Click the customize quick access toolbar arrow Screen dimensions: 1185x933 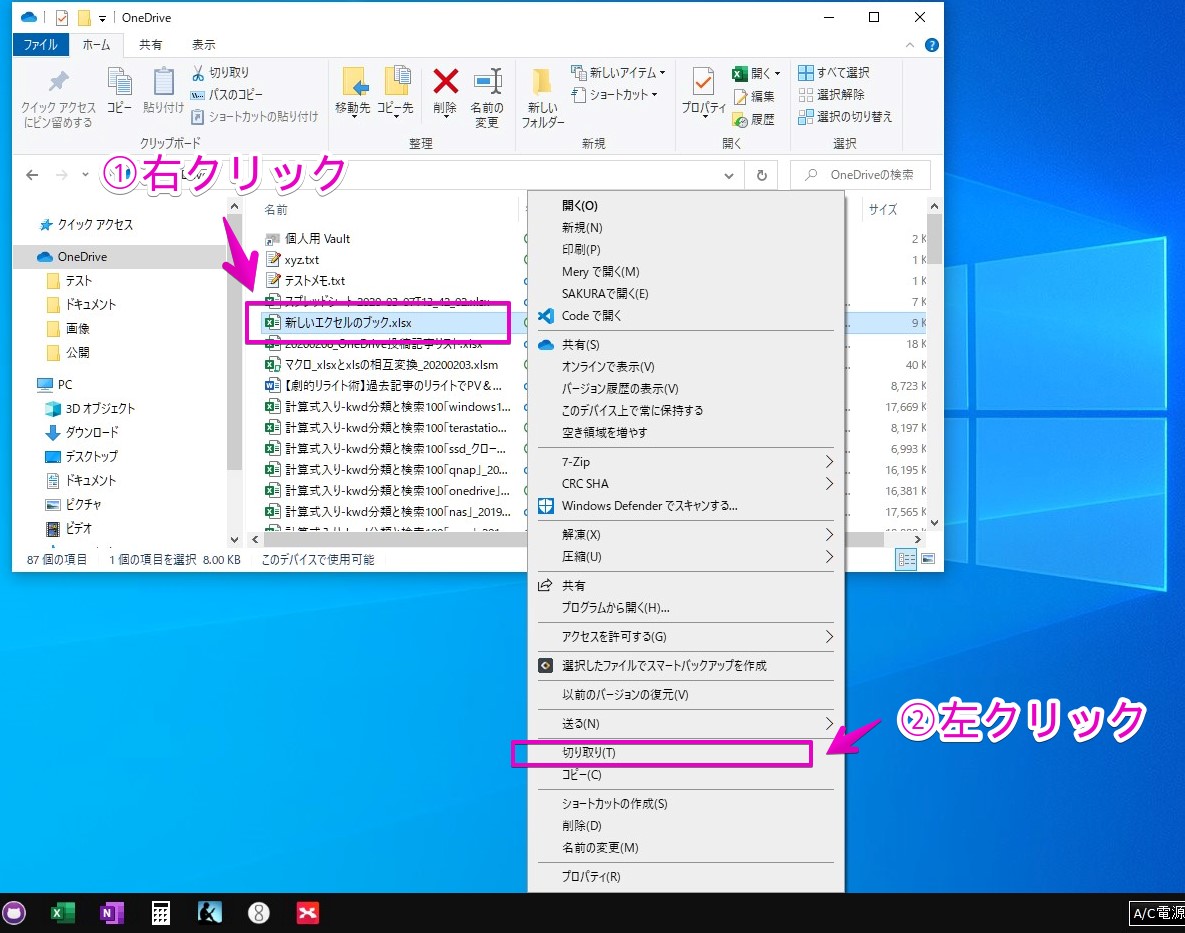[102, 18]
